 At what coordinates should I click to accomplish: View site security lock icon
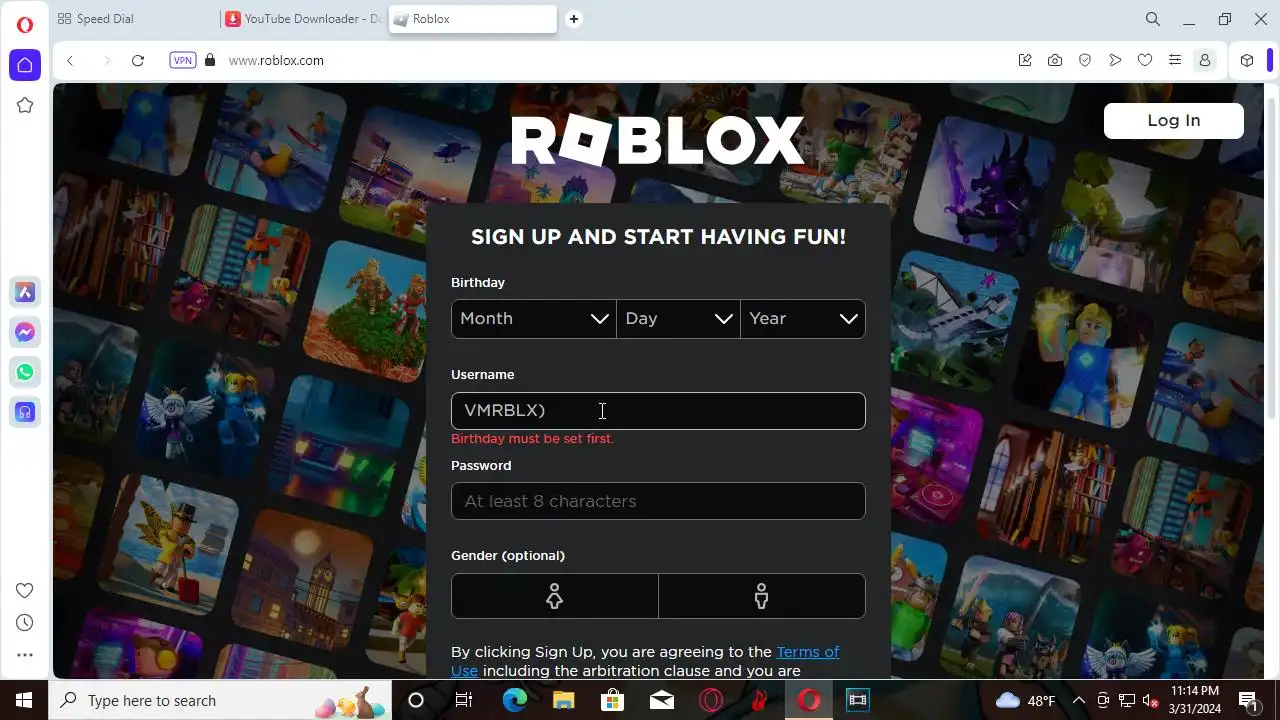click(210, 60)
